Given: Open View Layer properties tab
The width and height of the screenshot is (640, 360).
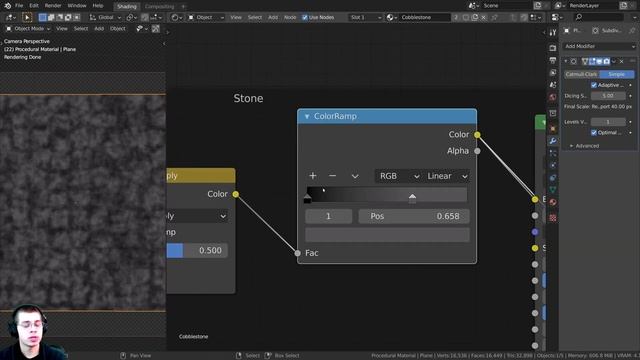Looking at the screenshot, I should (553, 73).
